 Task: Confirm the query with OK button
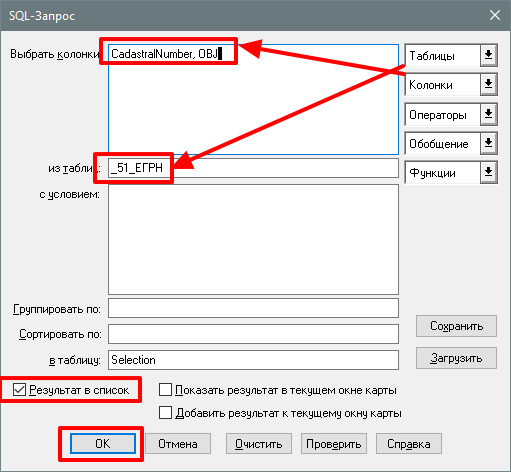103,444
